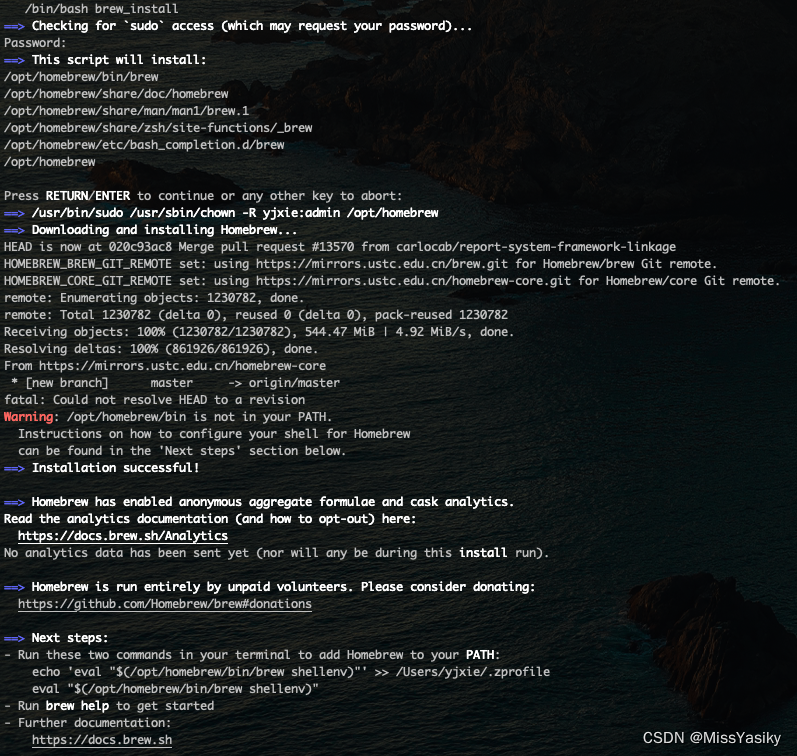This screenshot has height=756, width=797.
Task: Click the /opt/homebrew/bin/brew path line
Action: click(x=81, y=77)
